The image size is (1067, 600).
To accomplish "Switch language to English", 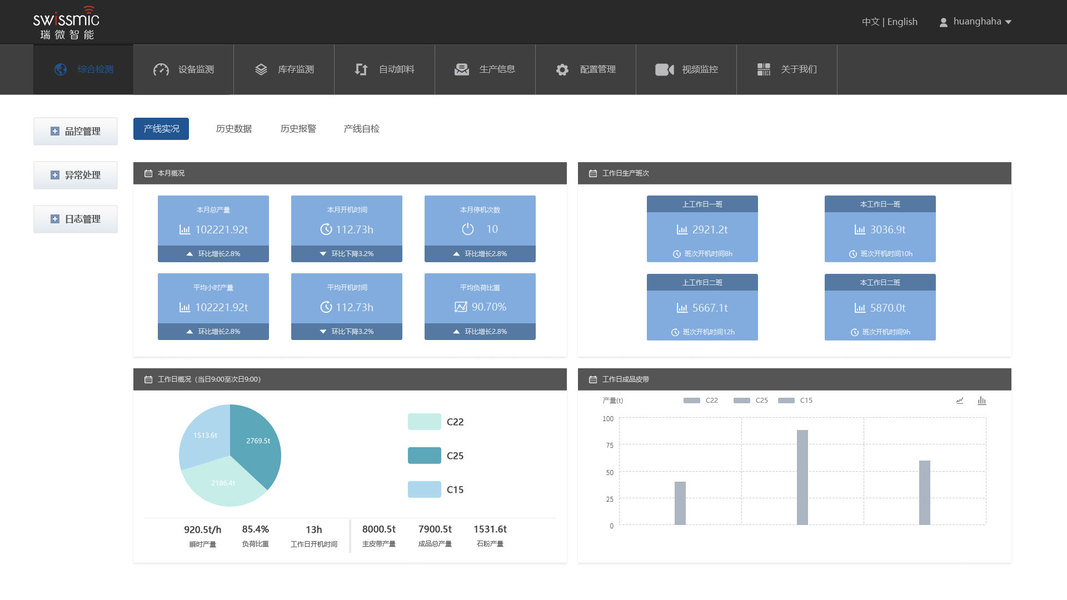I will [902, 22].
